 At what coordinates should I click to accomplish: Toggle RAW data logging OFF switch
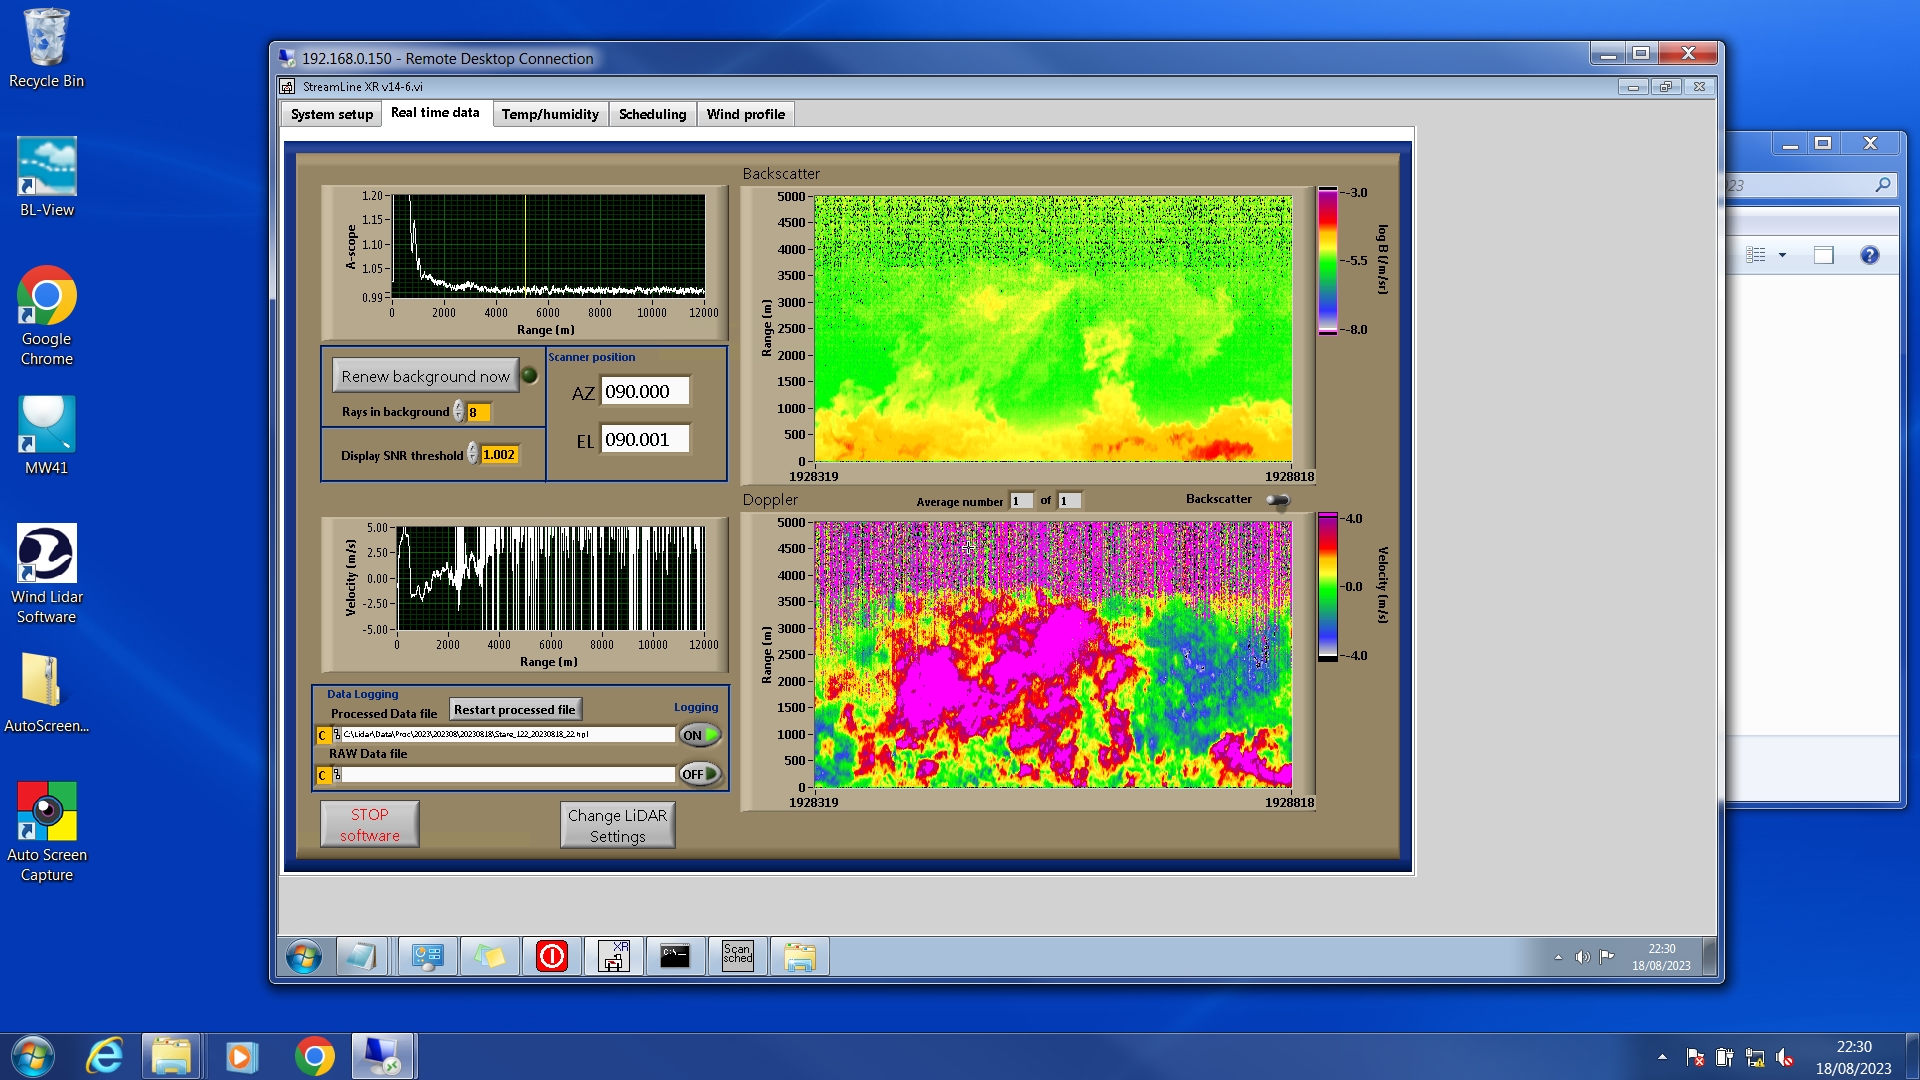[700, 774]
